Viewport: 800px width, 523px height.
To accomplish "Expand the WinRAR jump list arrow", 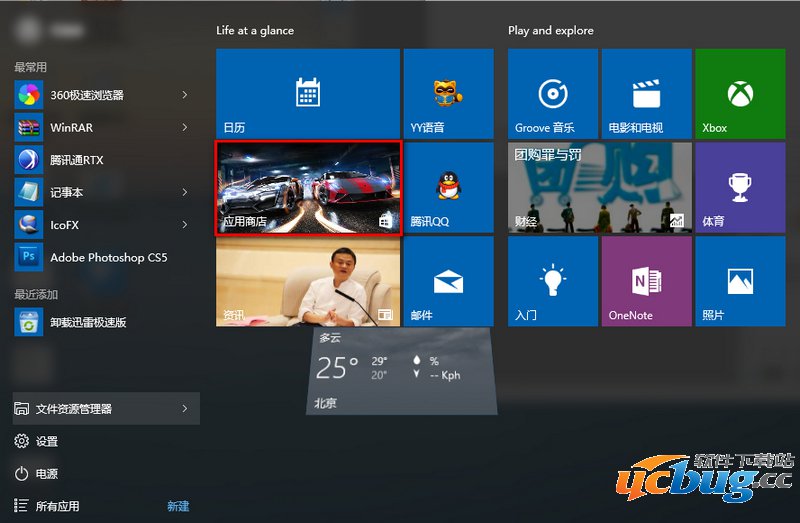I will pyautogui.click(x=185, y=127).
